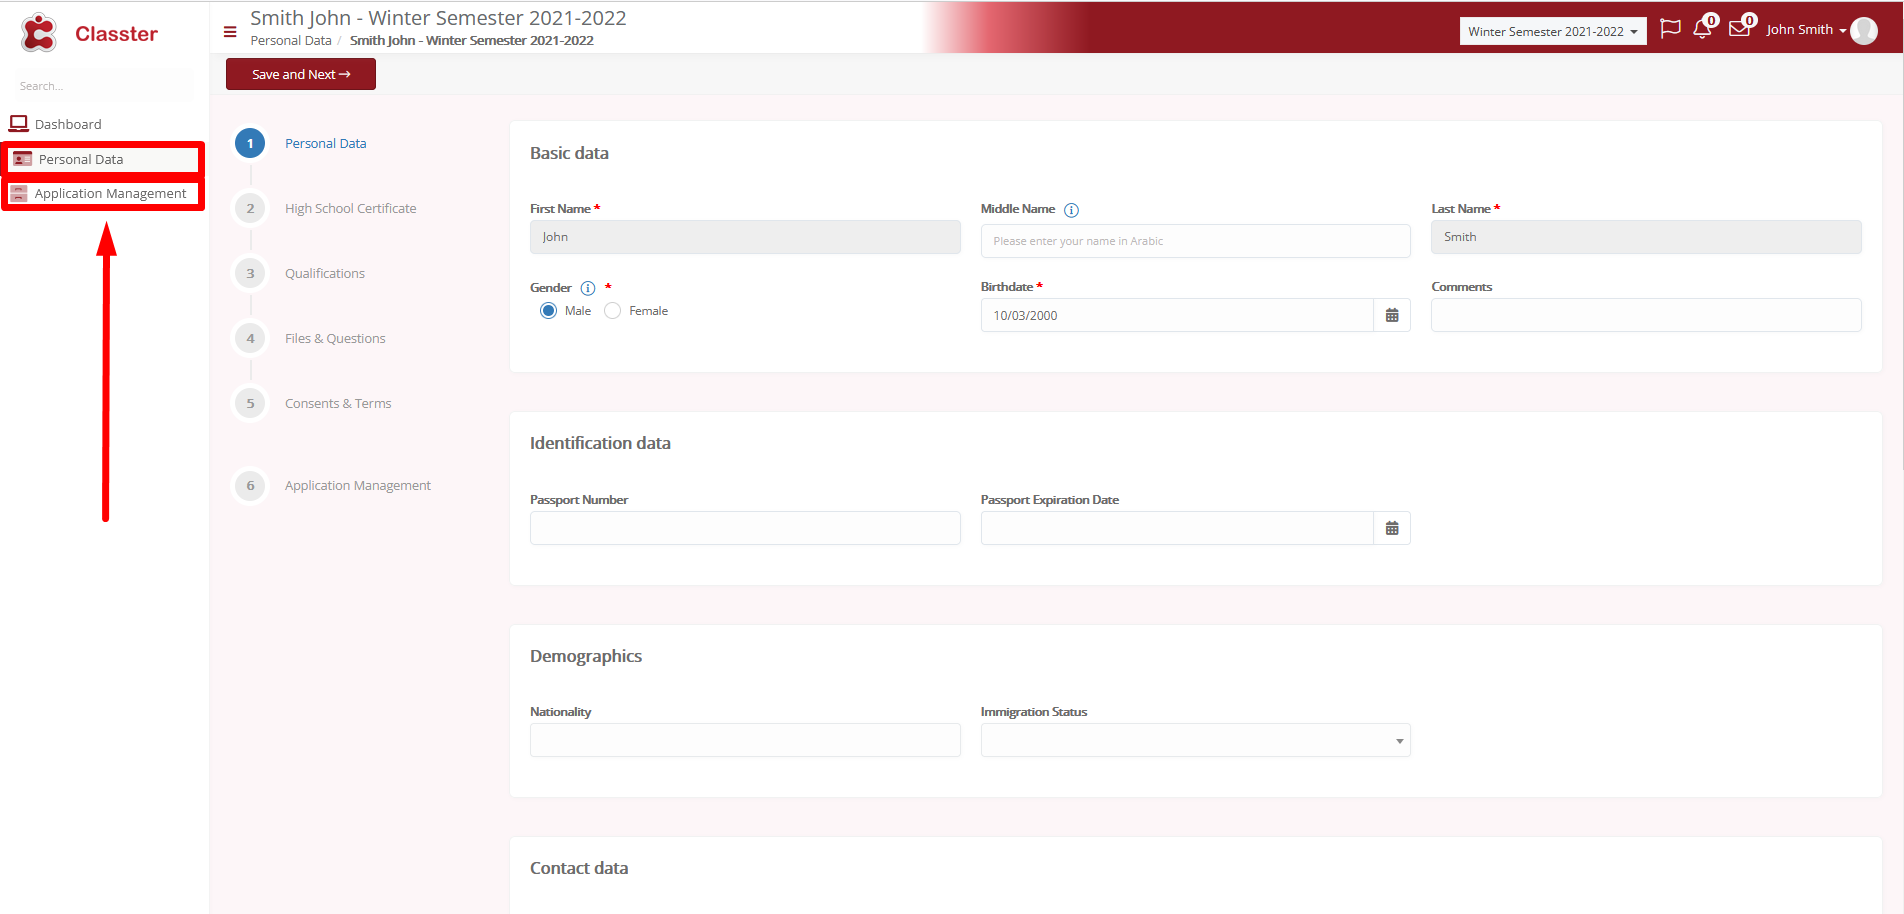Click the Birthdate input field
This screenshot has height=914, width=1904.
pos(1177,315)
